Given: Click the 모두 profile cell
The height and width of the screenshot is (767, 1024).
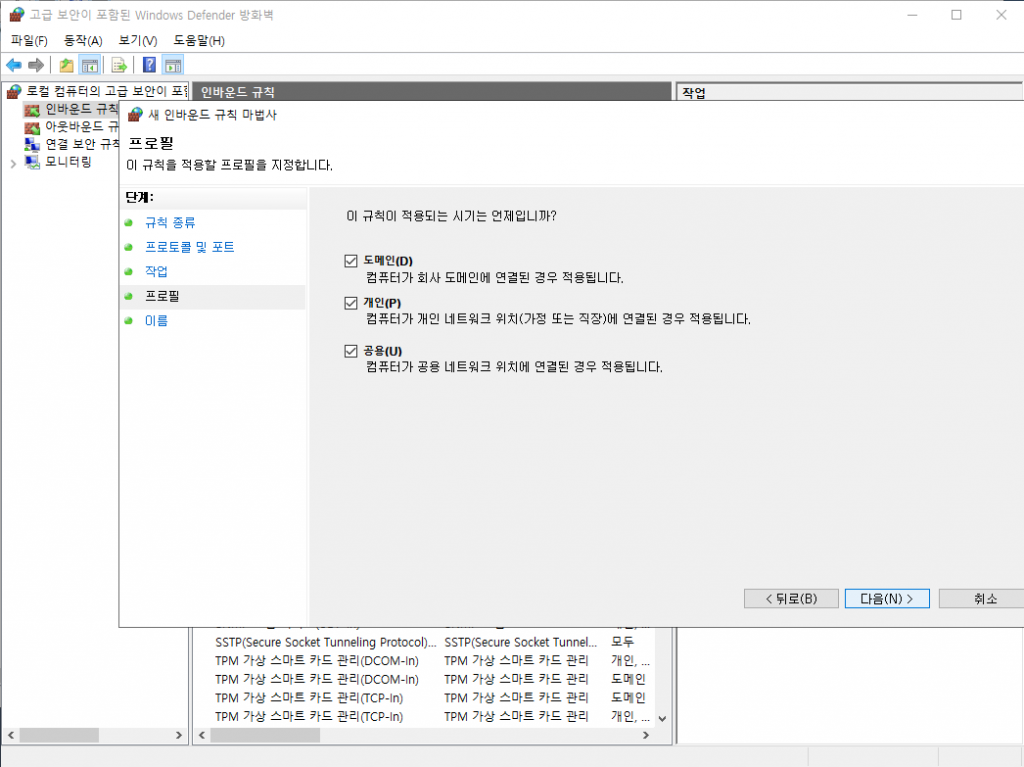Looking at the screenshot, I should pos(622,642).
